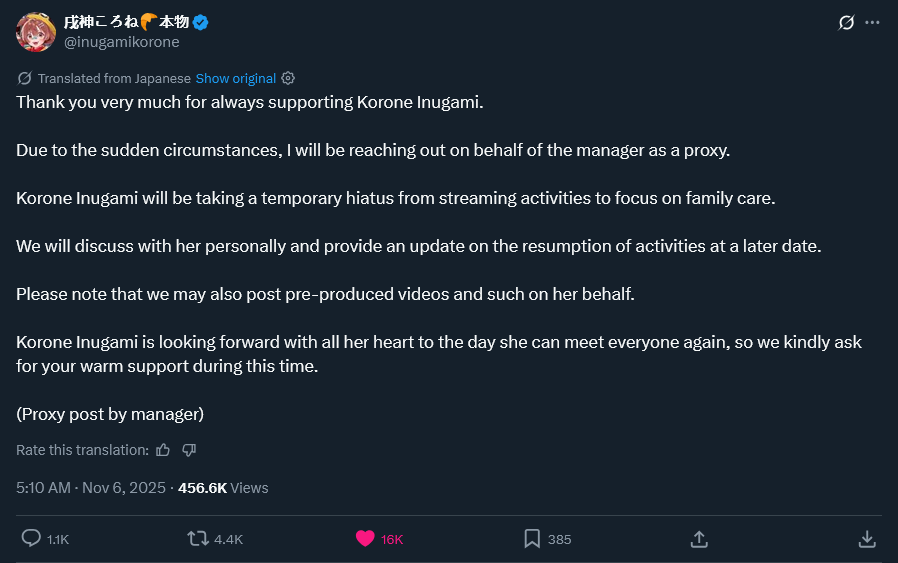The height and width of the screenshot is (563, 898).
Task: Toggle the pink heart like button
Action: (365, 539)
